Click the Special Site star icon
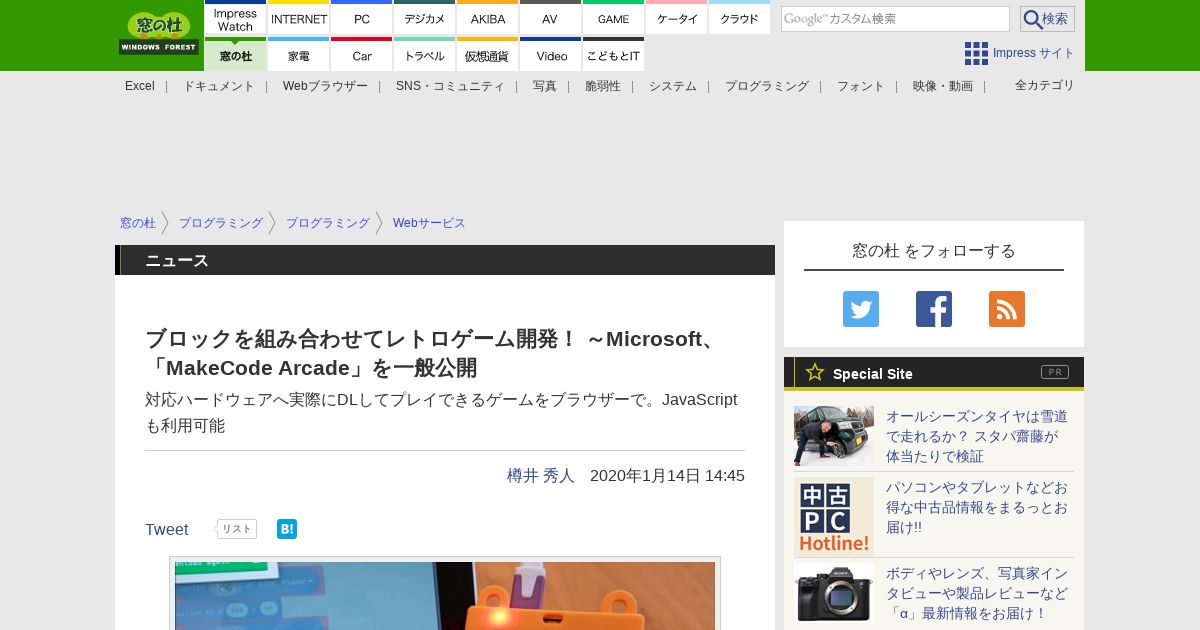The width and height of the screenshot is (1200, 630). coord(815,372)
